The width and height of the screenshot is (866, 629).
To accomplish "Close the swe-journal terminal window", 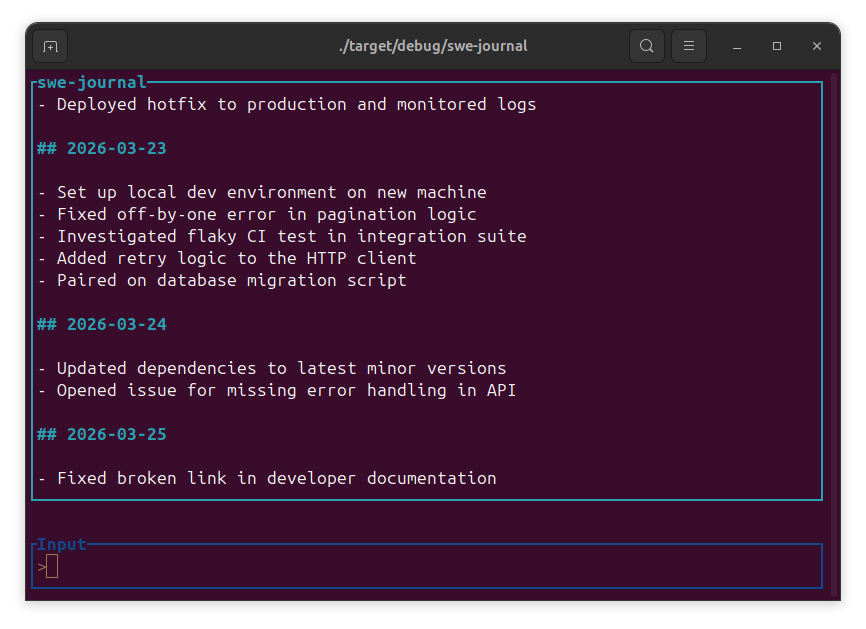I will tap(817, 46).
